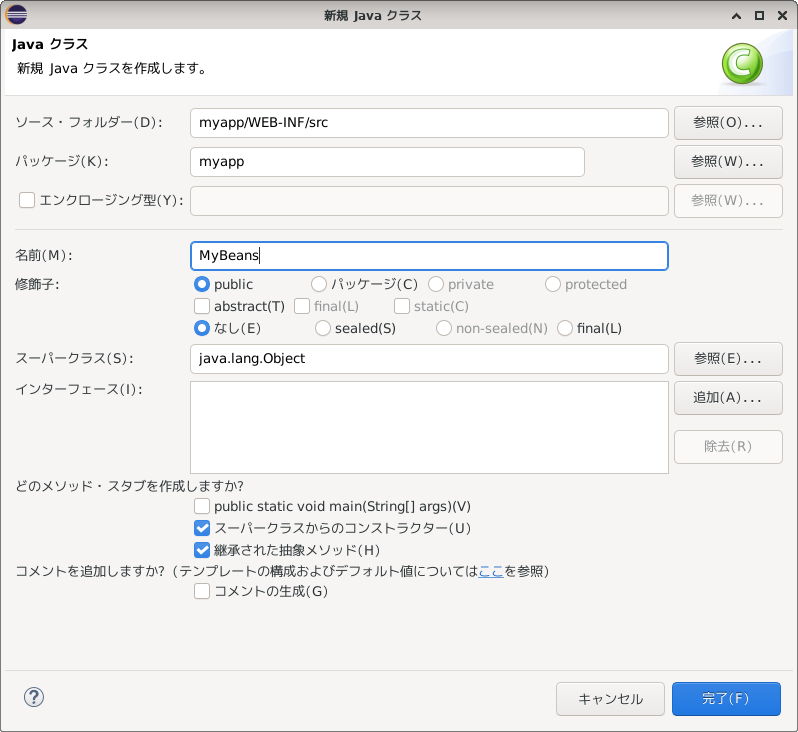
Task: Click the empty インターフェース list box
Action: point(429,428)
